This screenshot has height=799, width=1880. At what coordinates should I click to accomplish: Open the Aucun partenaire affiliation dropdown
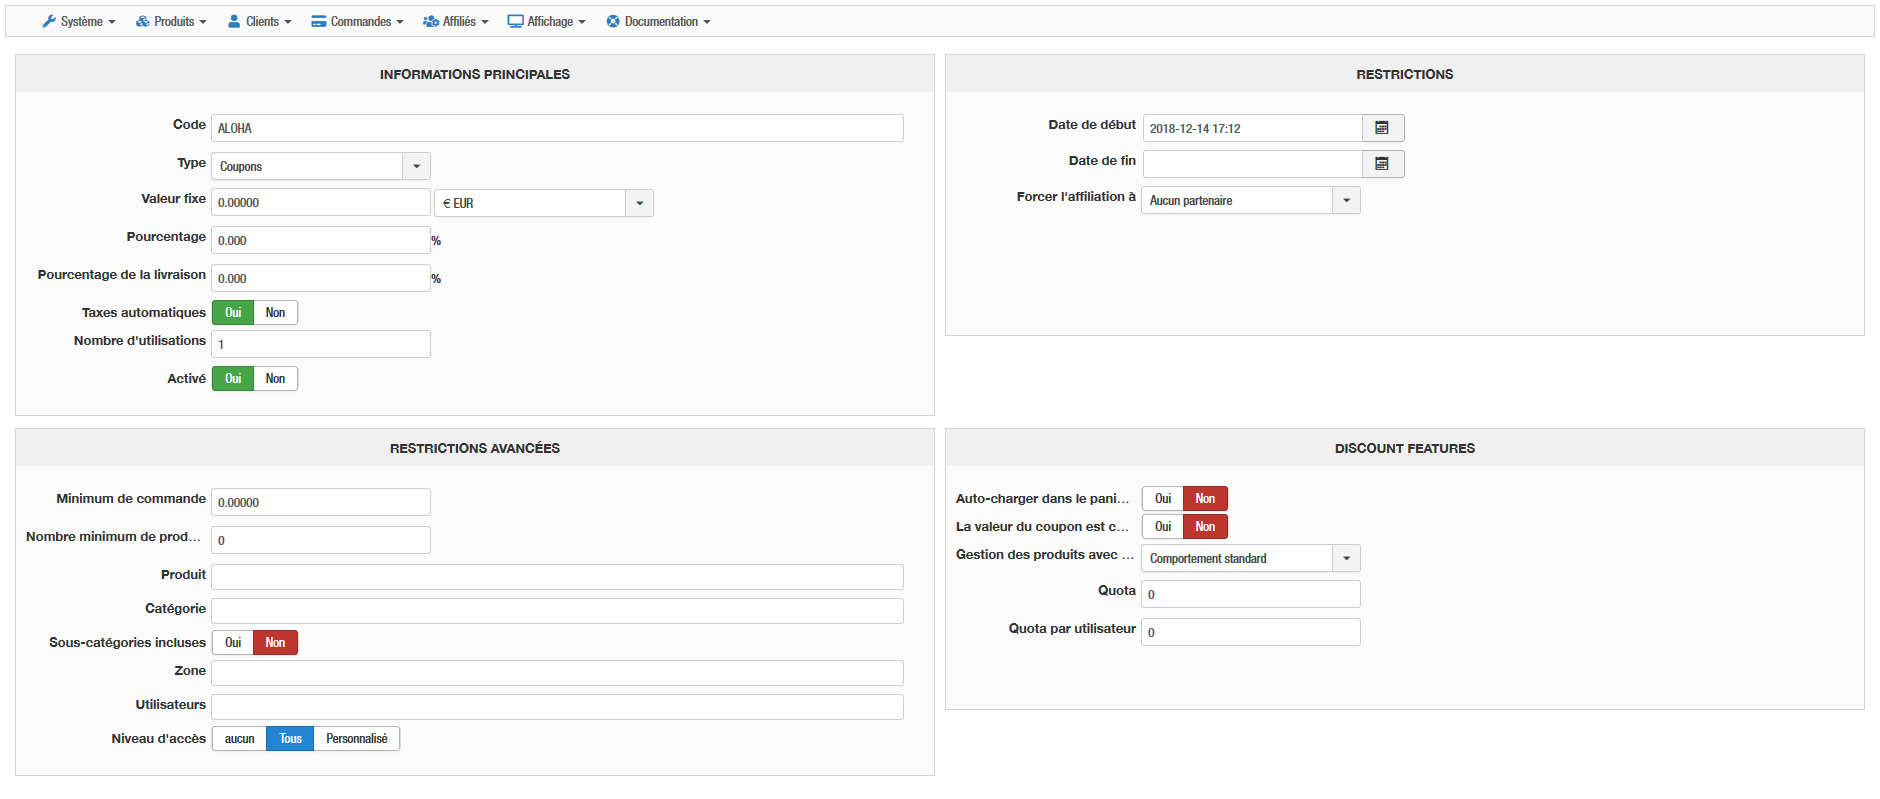1346,200
